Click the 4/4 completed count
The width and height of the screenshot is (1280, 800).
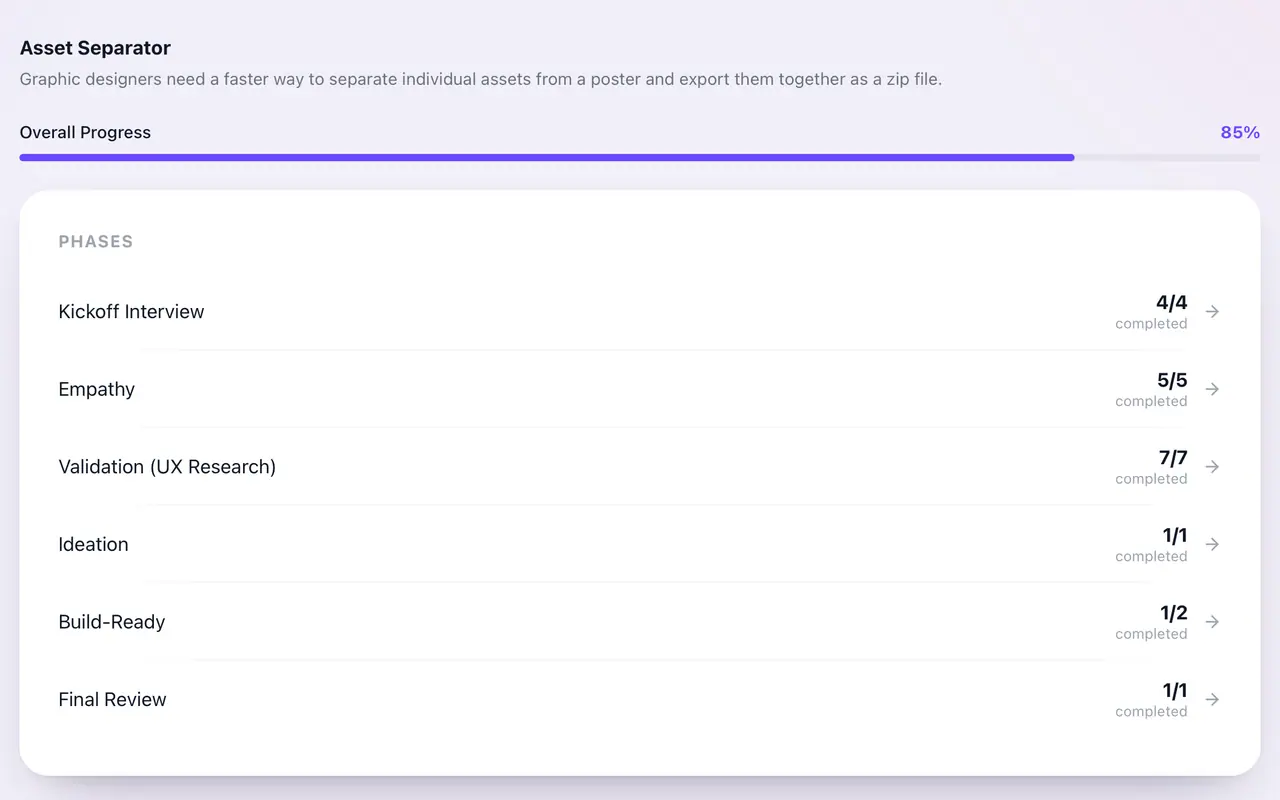[x=1152, y=312]
